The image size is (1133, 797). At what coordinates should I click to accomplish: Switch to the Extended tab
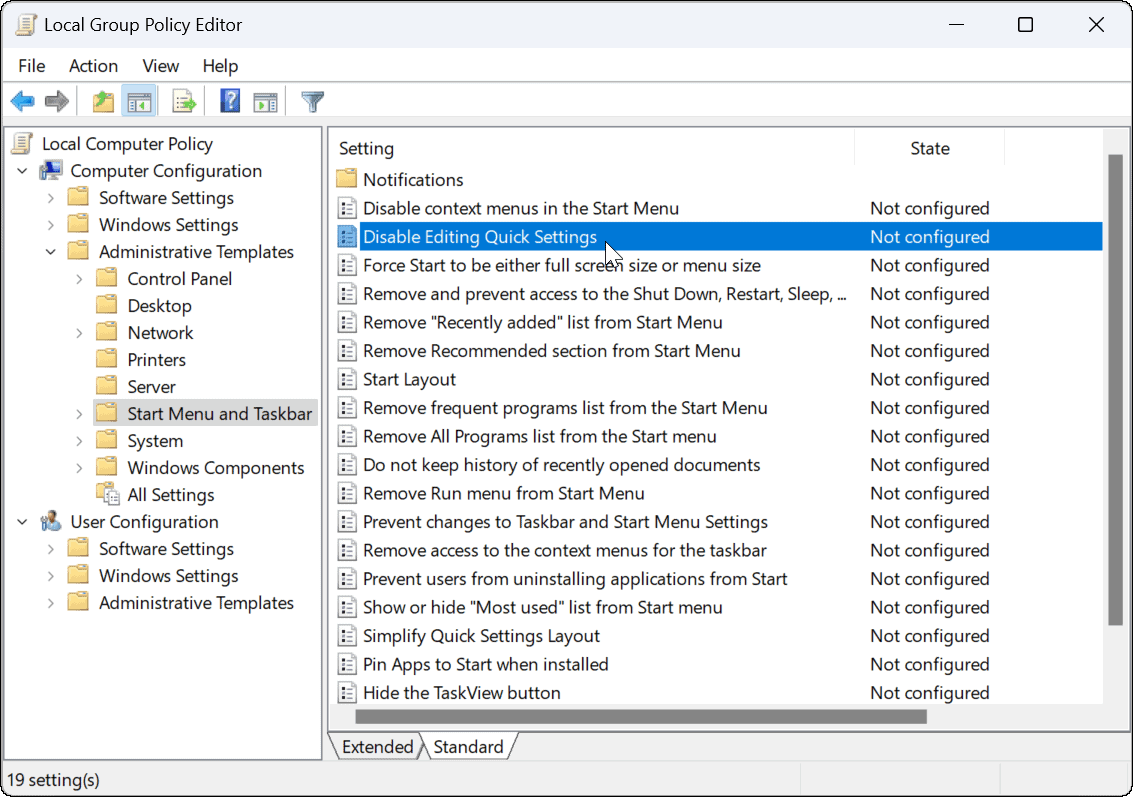377,747
